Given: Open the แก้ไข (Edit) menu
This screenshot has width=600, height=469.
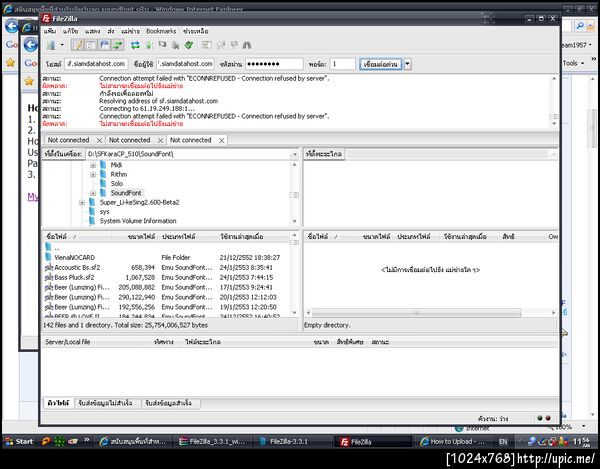Looking at the screenshot, I should pyautogui.click(x=71, y=31).
